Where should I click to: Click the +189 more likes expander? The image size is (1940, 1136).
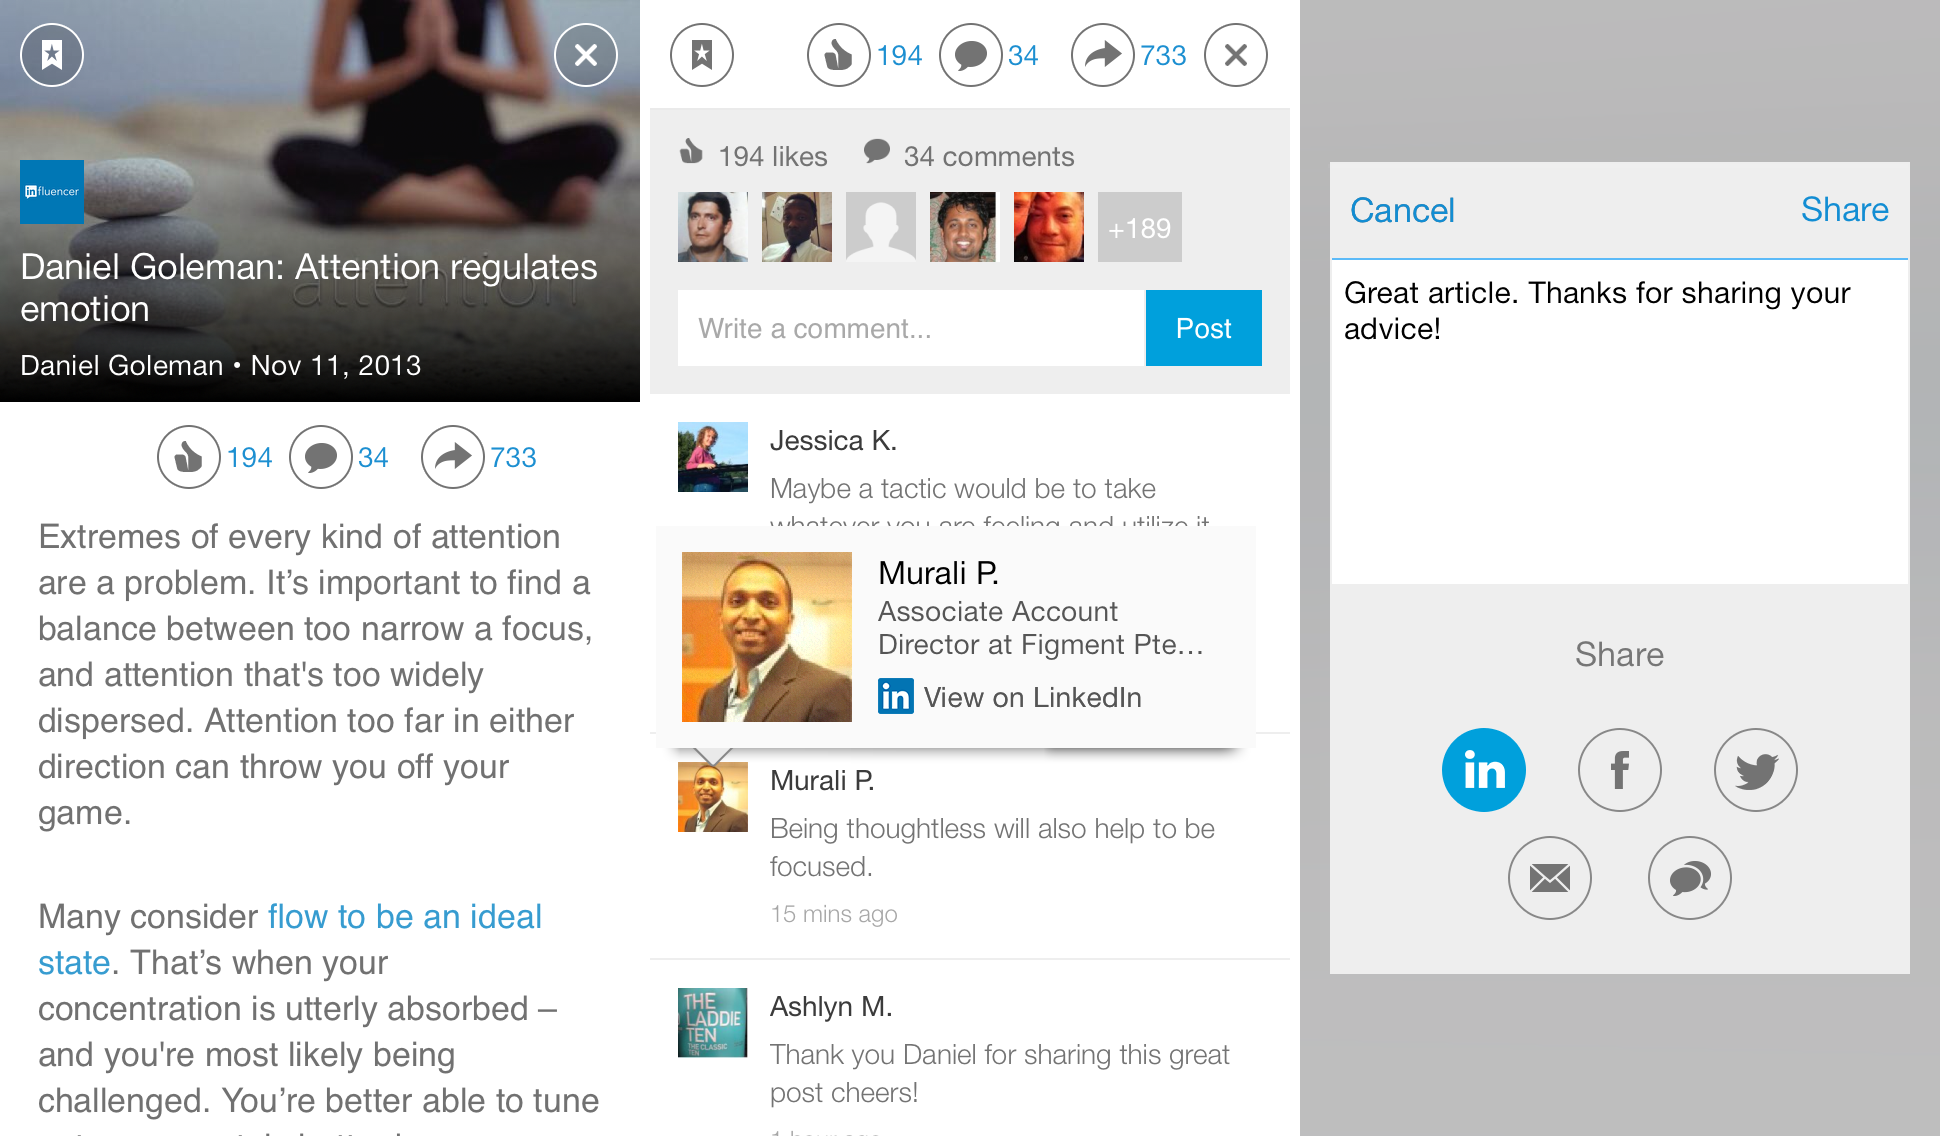[1138, 227]
